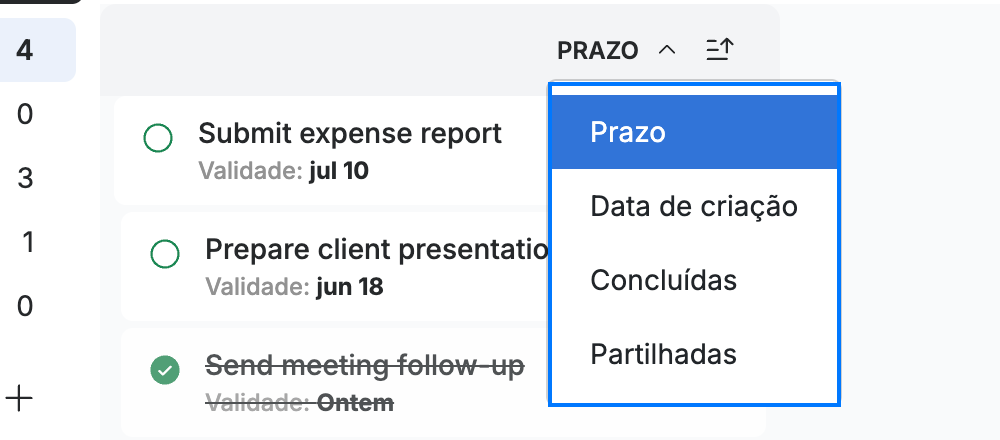1000x440 pixels.
Task: Choose Data de criação from the menu
Action: pos(694,206)
